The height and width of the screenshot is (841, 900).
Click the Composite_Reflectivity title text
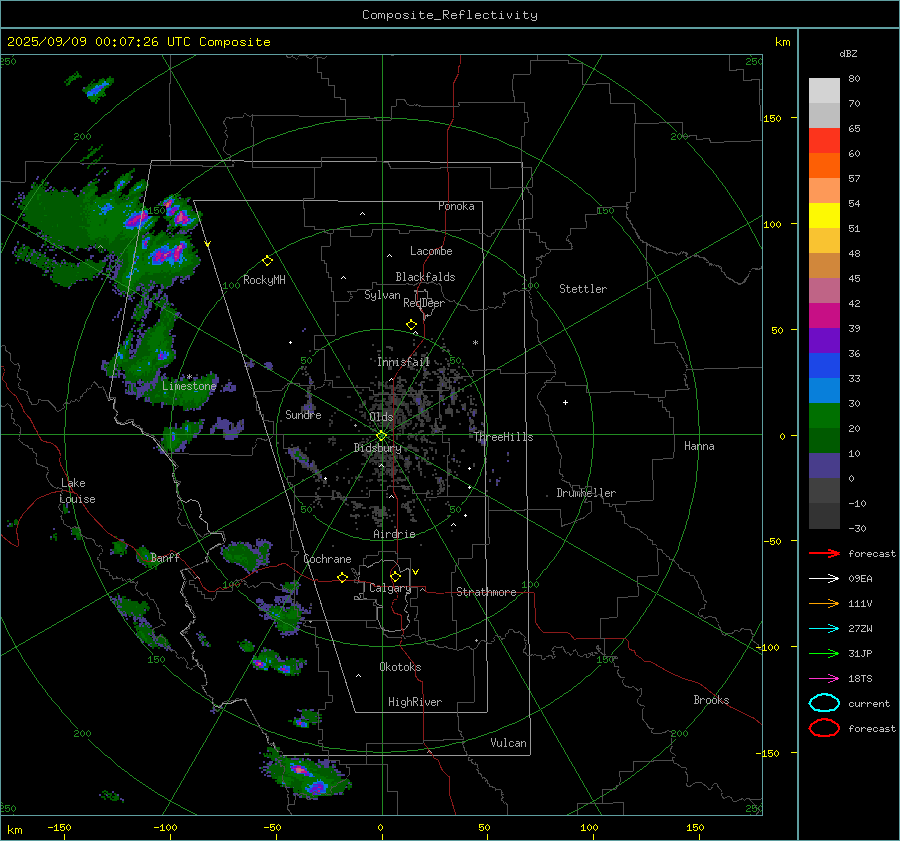[x=450, y=15]
